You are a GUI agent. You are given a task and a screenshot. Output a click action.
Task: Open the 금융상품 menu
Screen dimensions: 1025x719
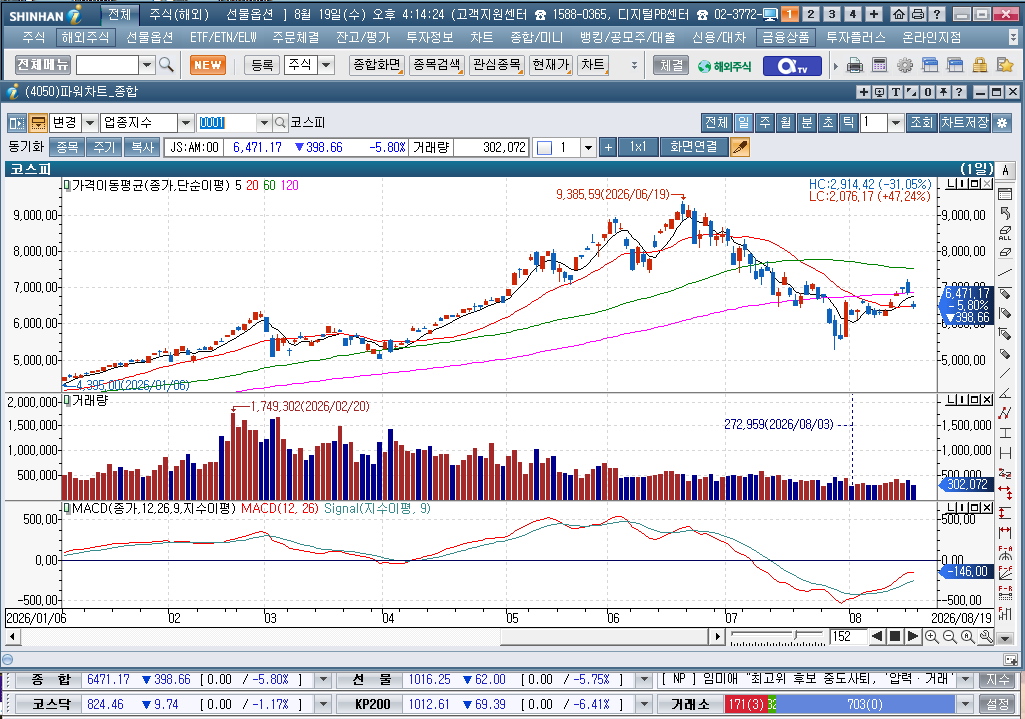(785, 38)
